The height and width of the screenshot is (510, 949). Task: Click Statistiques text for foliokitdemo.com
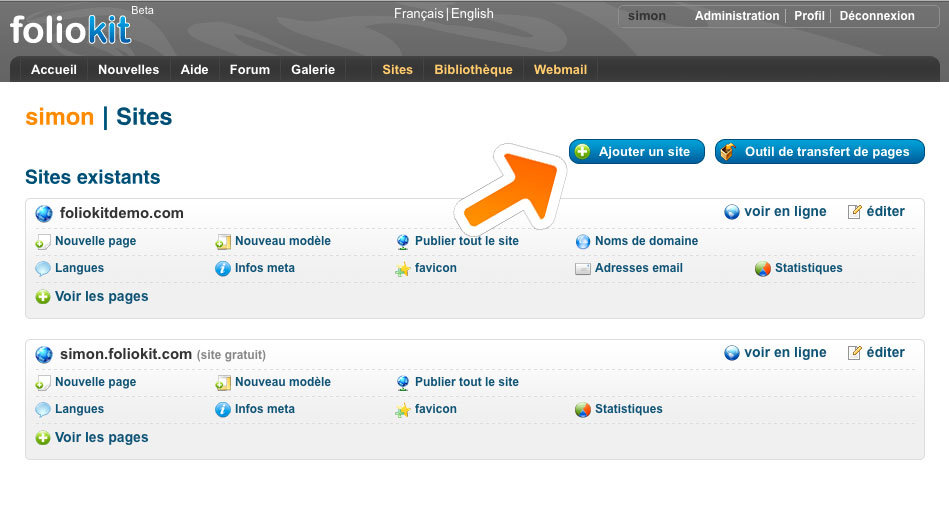(x=809, y=268)
